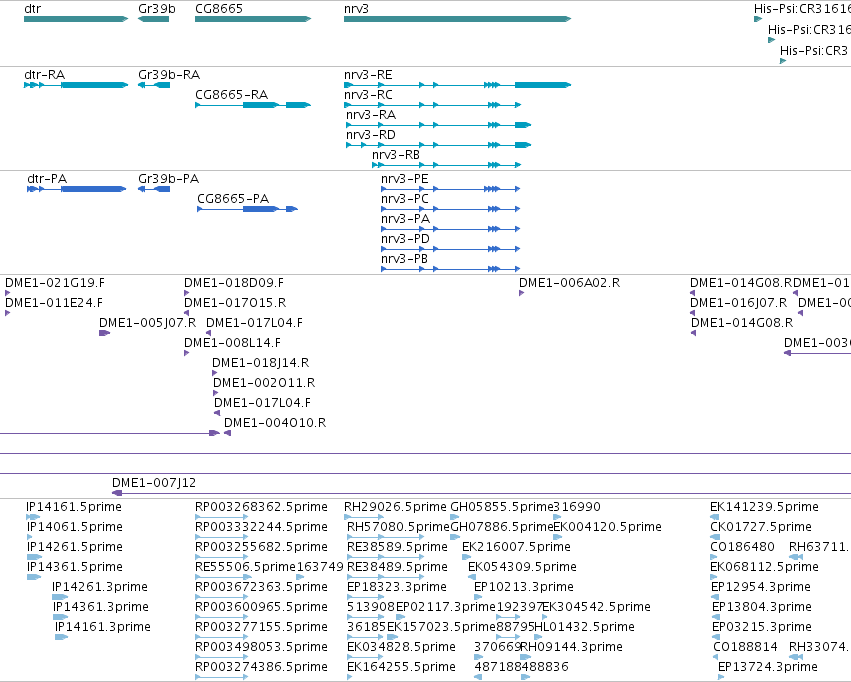Click the nrv3-RC transcript label

pyautogui.click(x=368, y=95)
